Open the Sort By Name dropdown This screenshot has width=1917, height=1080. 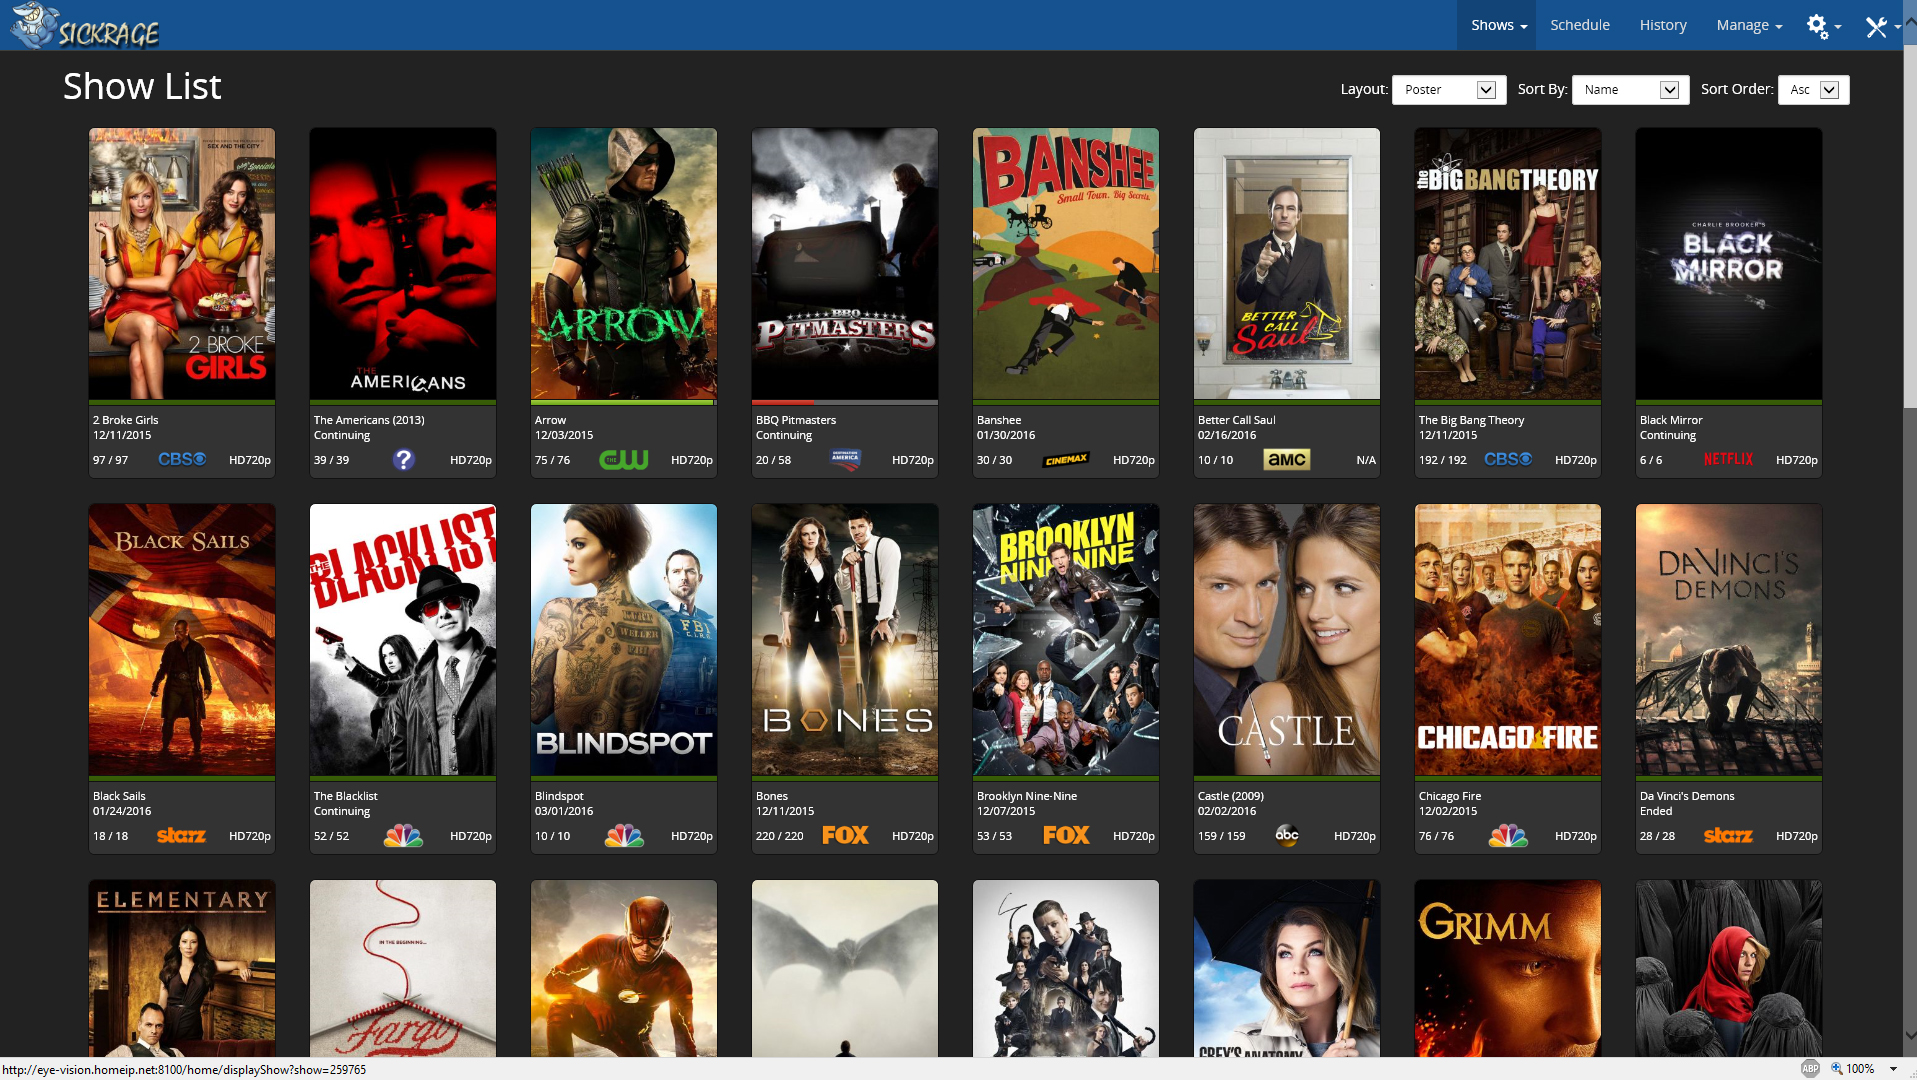pos(1630,90)
